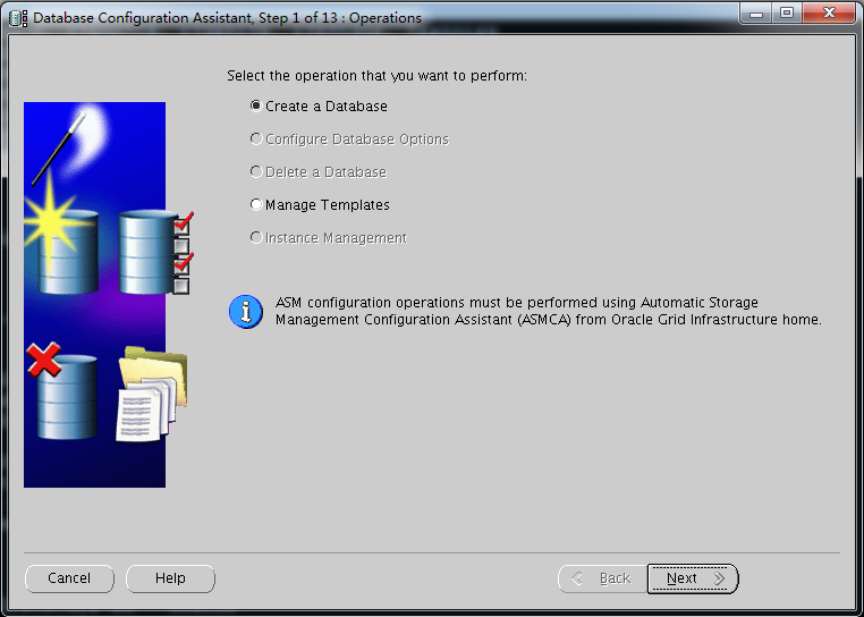This screenshot has width=864, height=617.
Task: Click the database cylinder with red checkmarks
Action: coord(155,252)
